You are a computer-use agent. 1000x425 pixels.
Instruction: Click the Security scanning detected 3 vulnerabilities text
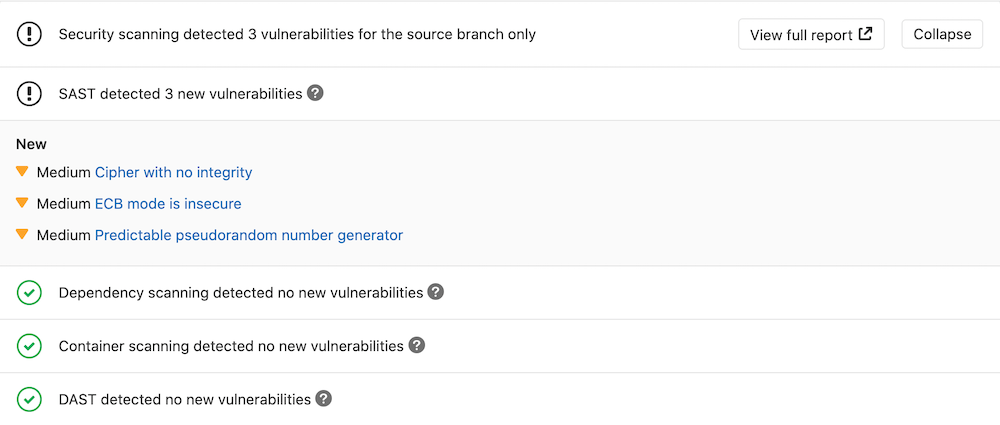[297, 34]
